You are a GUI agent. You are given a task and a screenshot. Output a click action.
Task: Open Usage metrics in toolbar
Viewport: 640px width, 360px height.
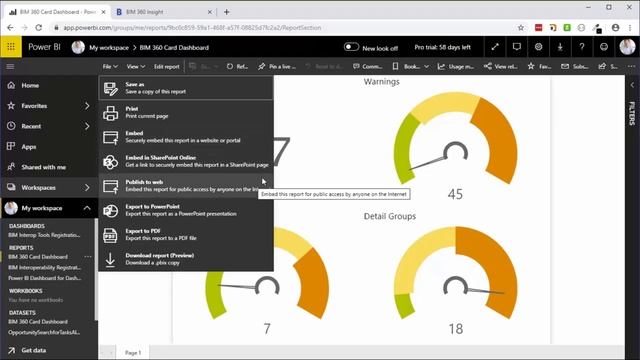[x=456, y=66]
